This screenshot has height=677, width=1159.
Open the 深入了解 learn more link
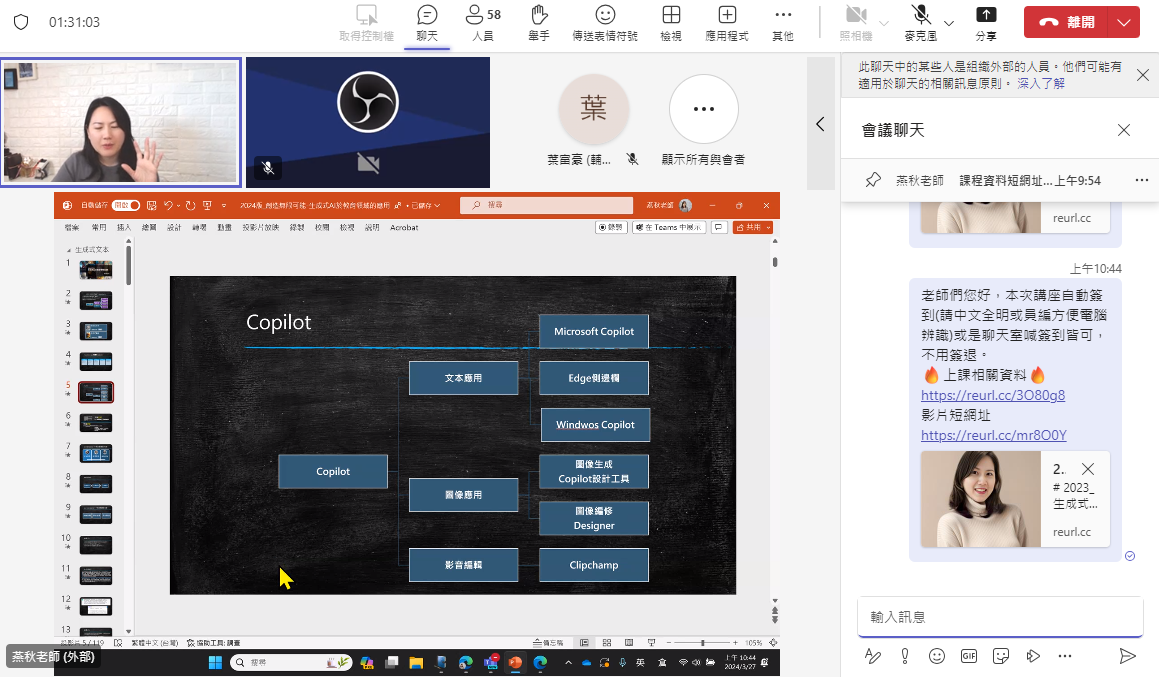[x=1041, y=84]
